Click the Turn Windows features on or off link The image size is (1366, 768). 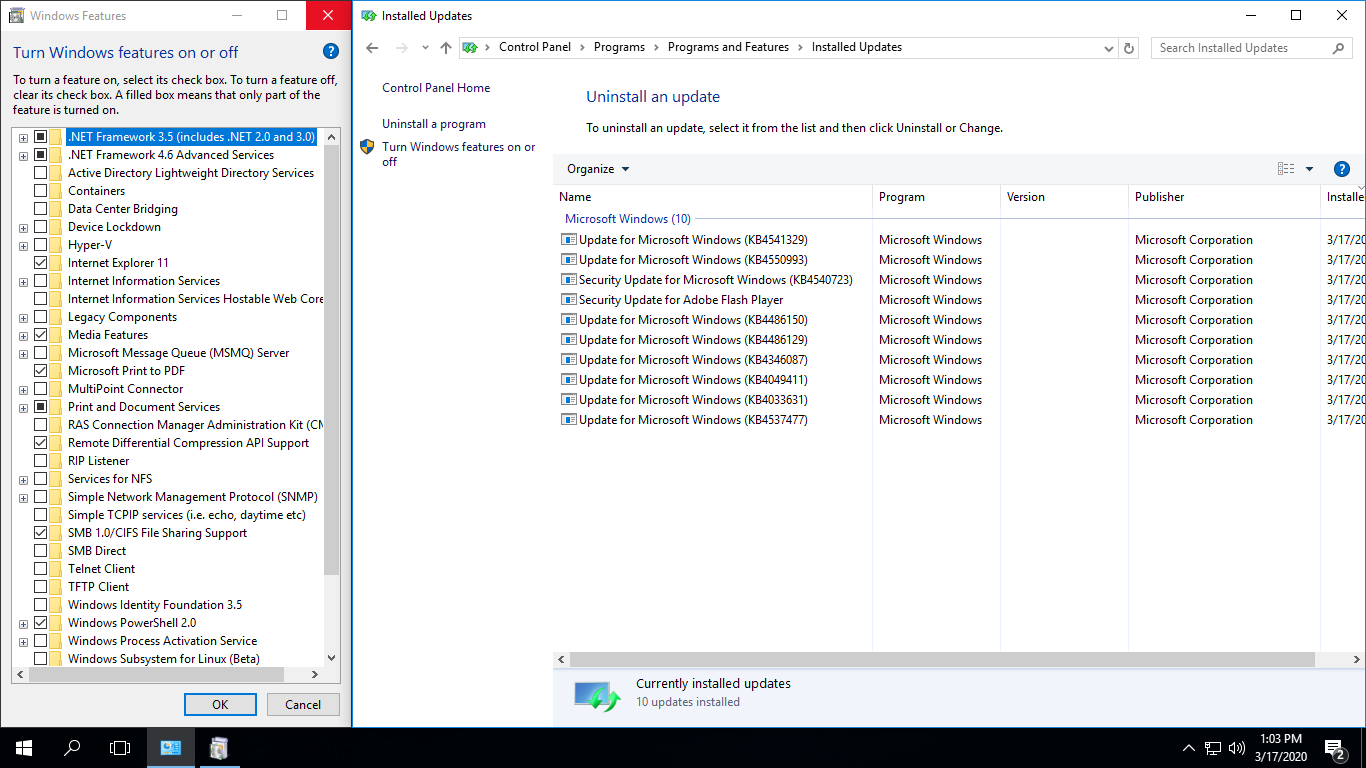pos(459,154)
